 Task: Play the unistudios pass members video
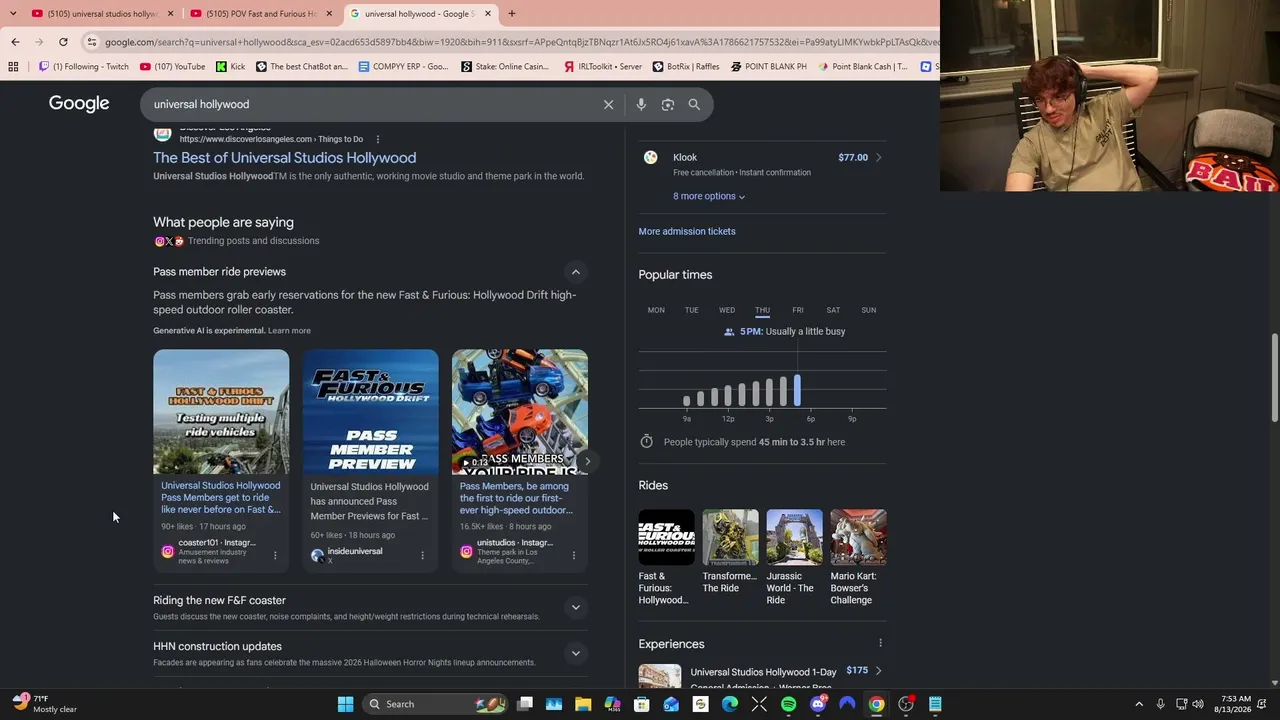520,412
